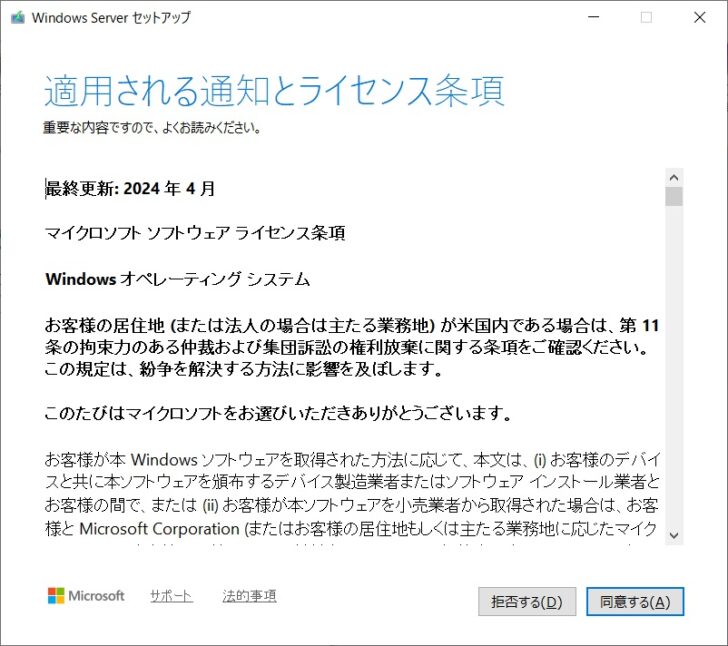The image size is (728, 646).
Task: Decline the license with 拒否する(D)
Action: click(x=527, y=602)
